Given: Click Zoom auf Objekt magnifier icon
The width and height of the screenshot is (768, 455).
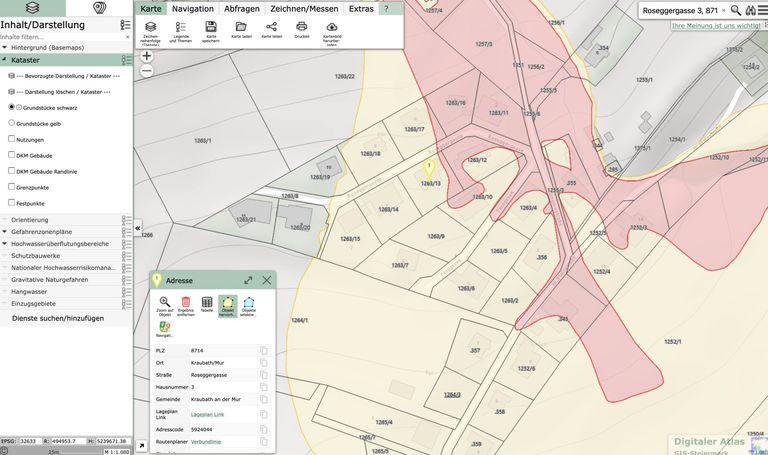Looking at the screenshot, I should pos(165,302).
